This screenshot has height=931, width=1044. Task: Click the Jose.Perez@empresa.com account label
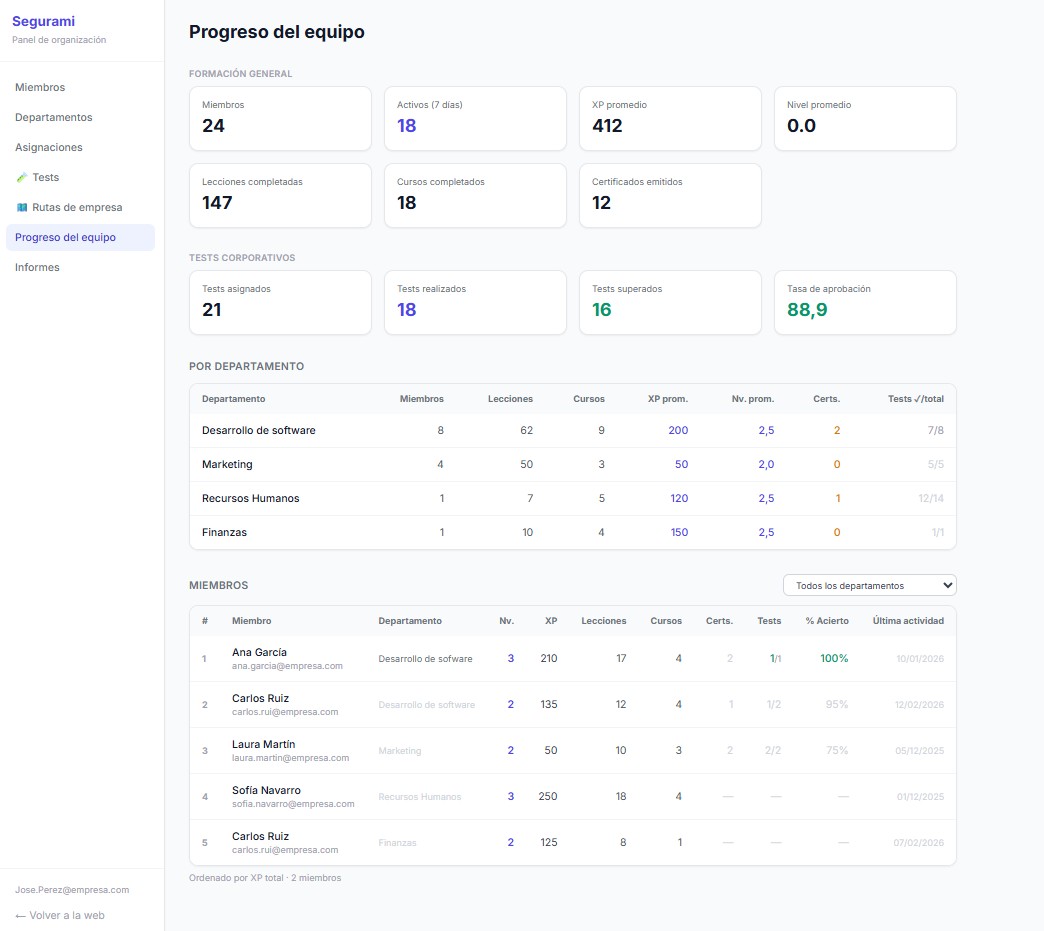71,889
